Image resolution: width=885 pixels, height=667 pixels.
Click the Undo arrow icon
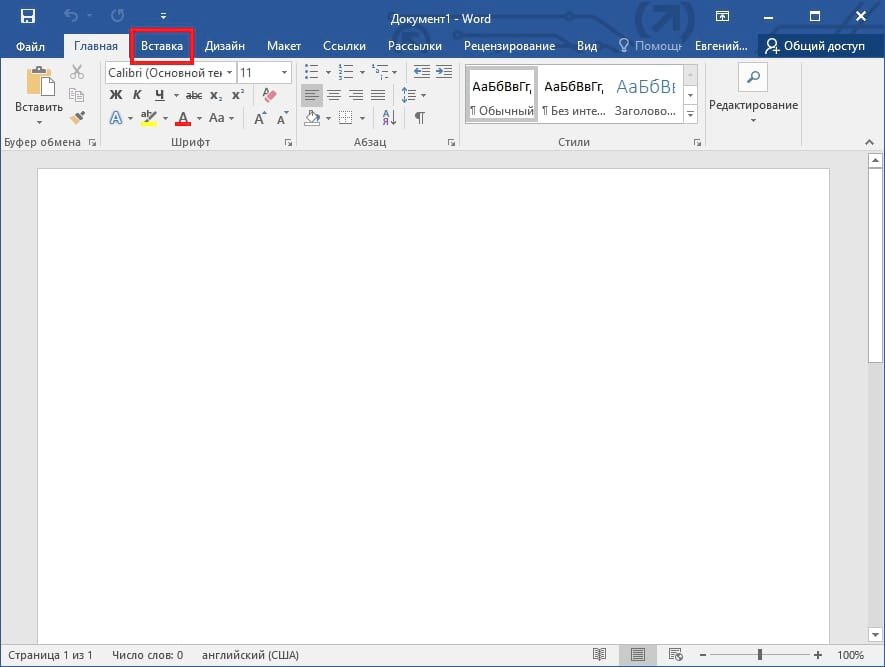[71, 16]
